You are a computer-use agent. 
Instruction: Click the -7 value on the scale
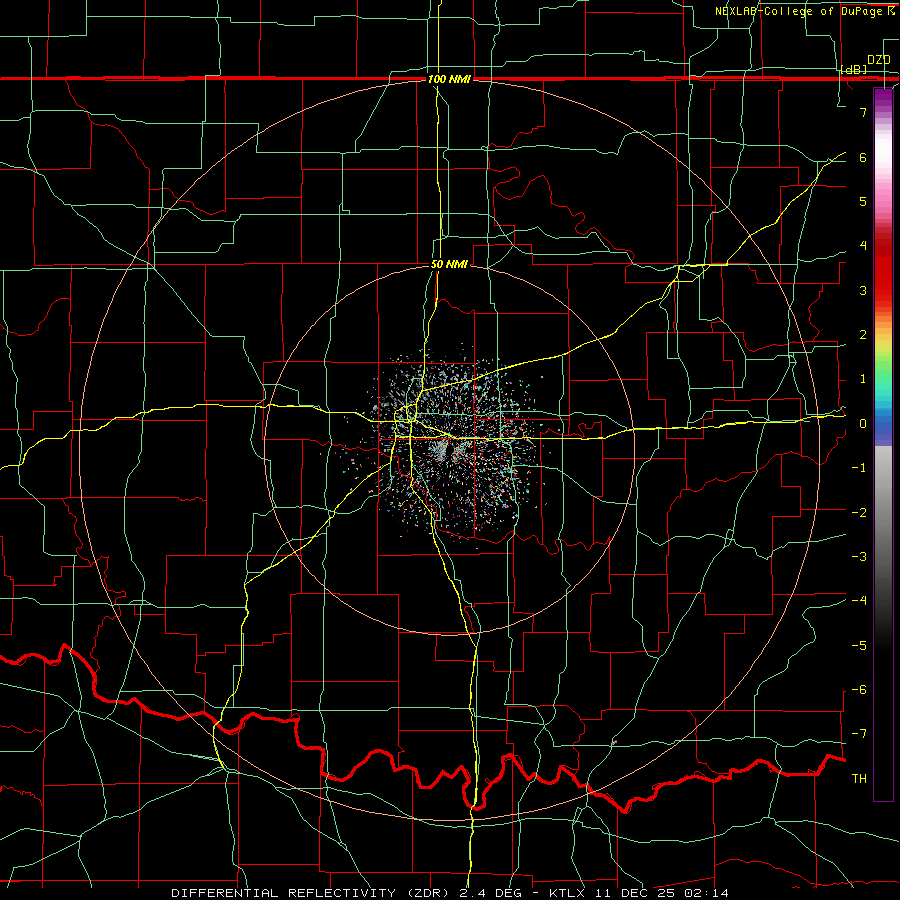pos(859,734)
